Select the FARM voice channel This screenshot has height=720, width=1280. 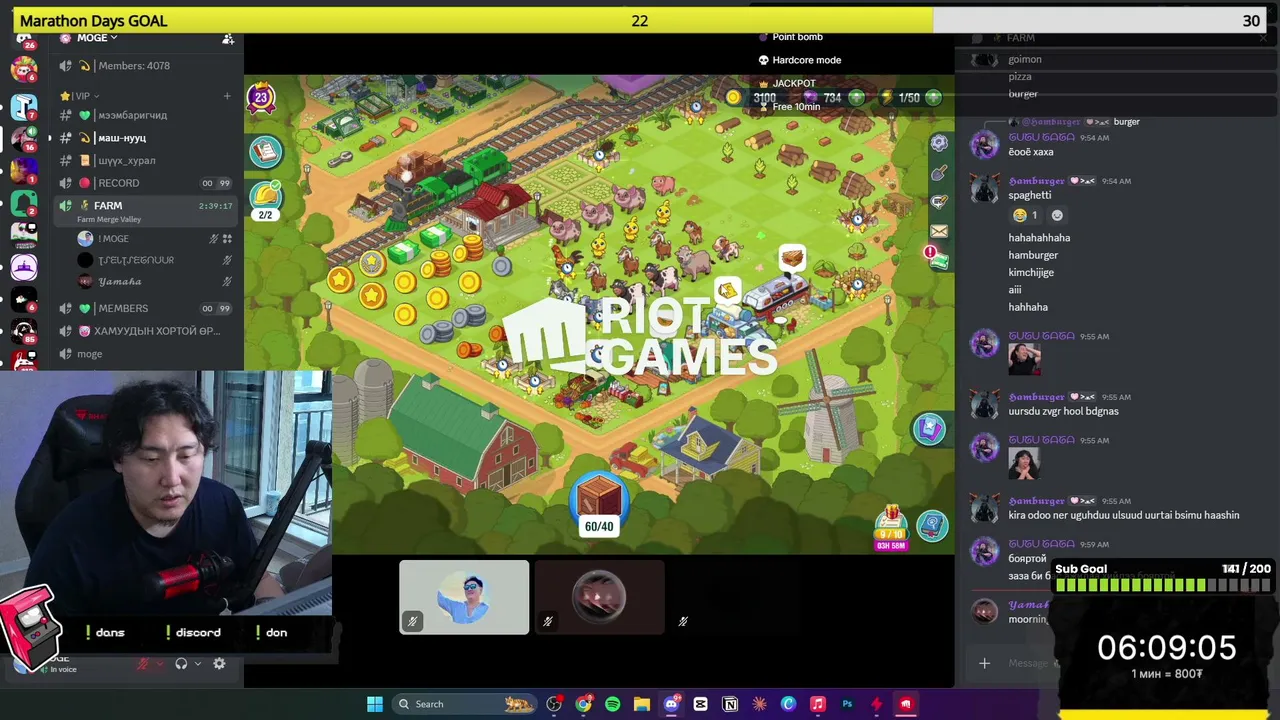145,210
